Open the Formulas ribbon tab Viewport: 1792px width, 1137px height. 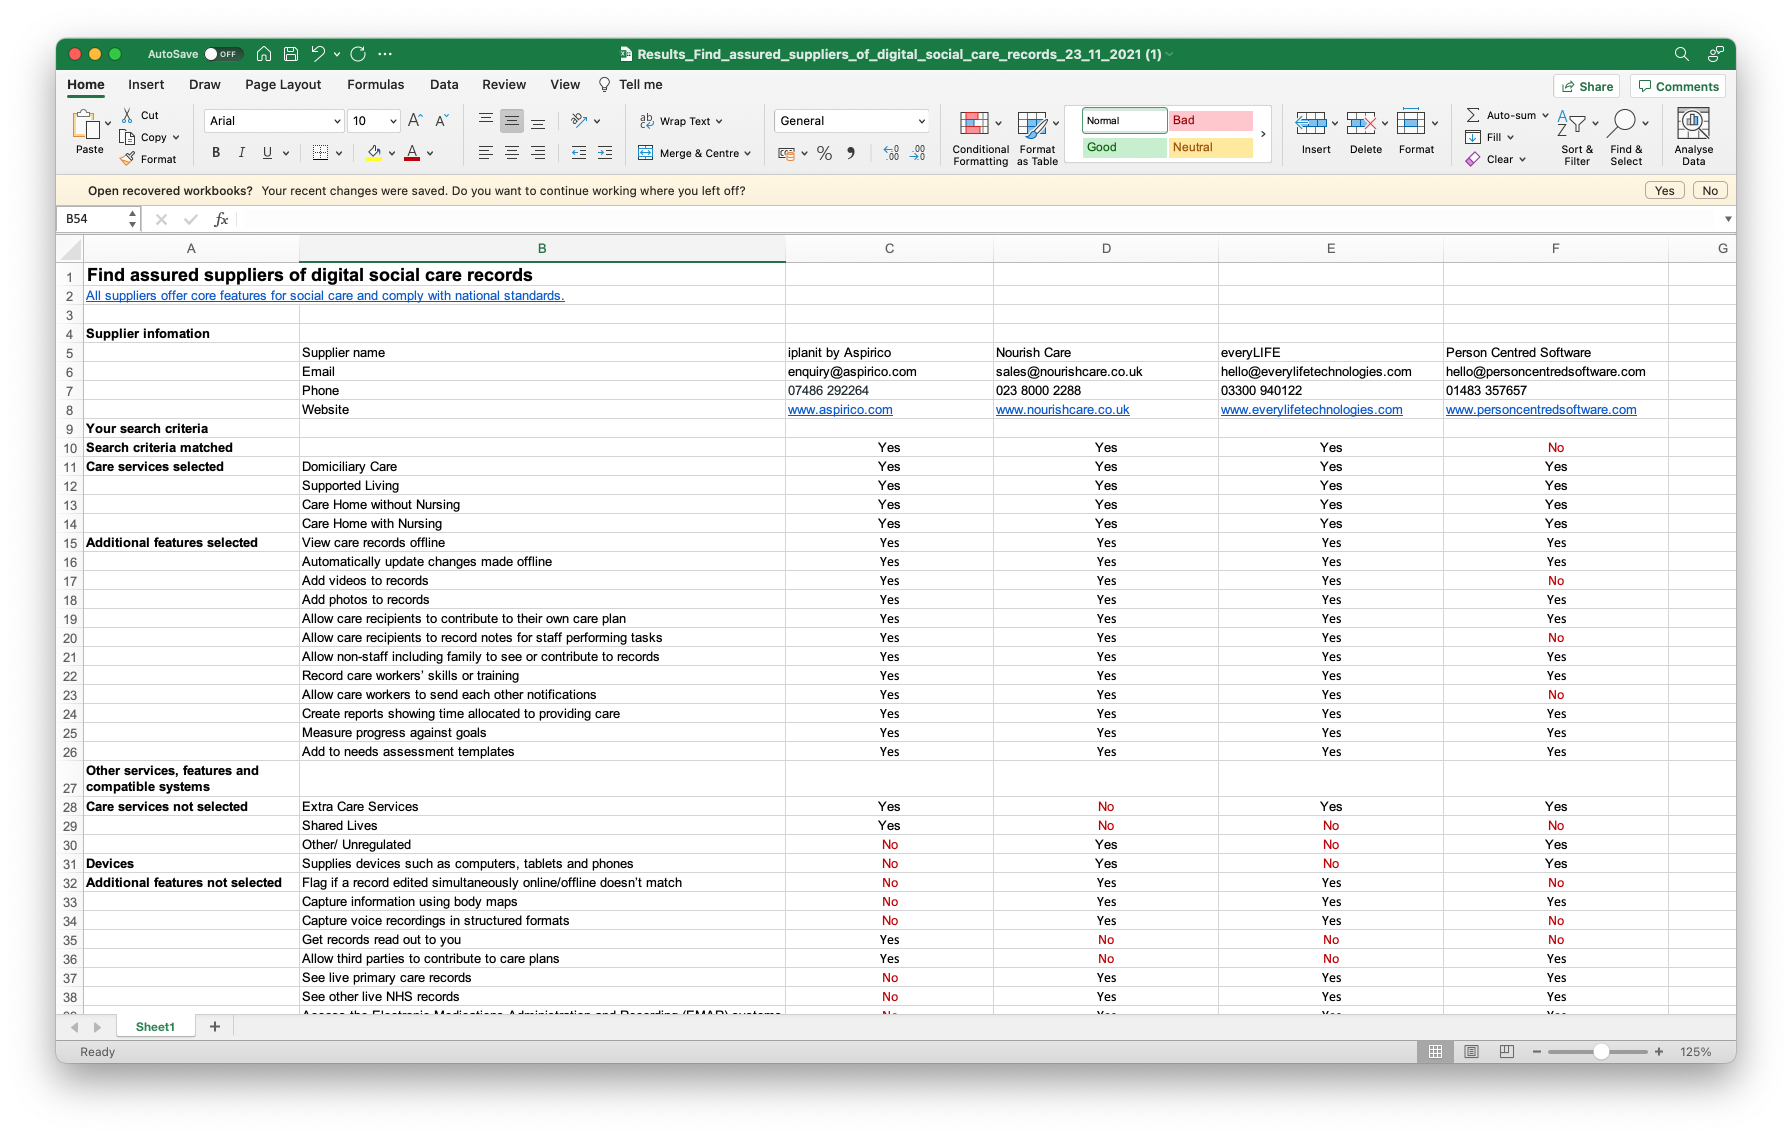click(376, 85)
